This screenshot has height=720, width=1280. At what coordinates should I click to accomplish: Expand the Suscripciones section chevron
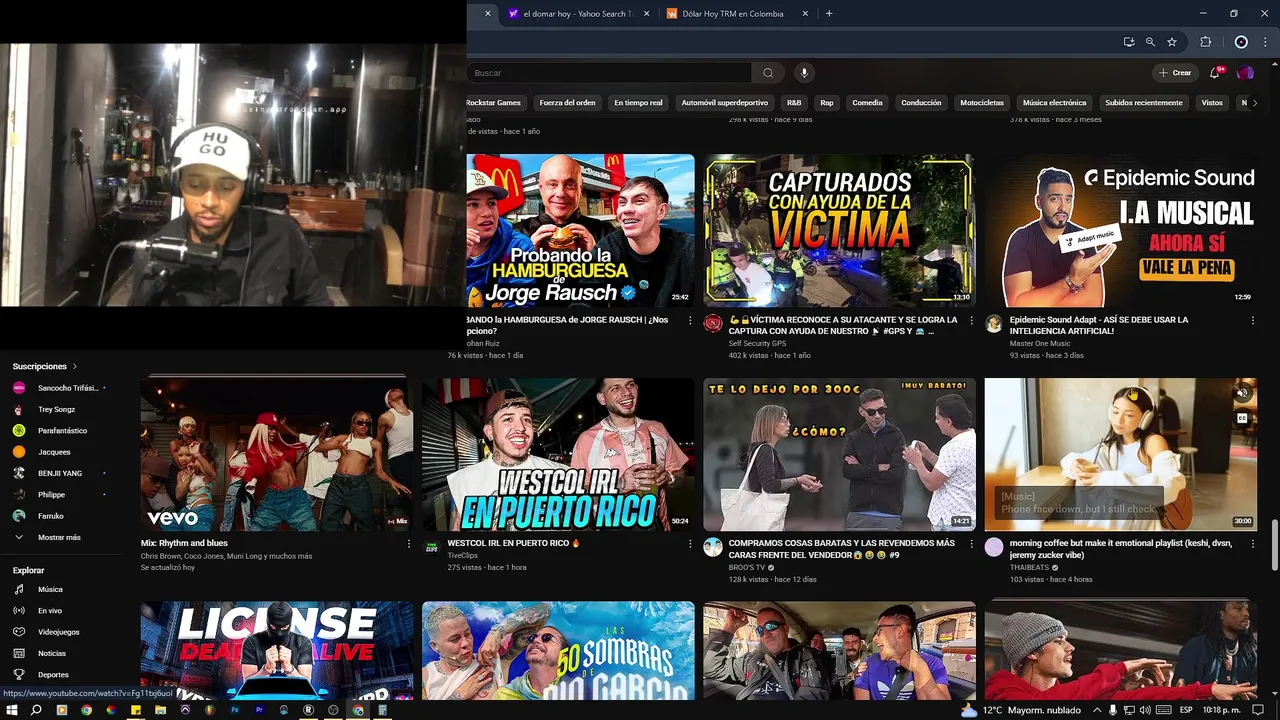coord(74,367)
